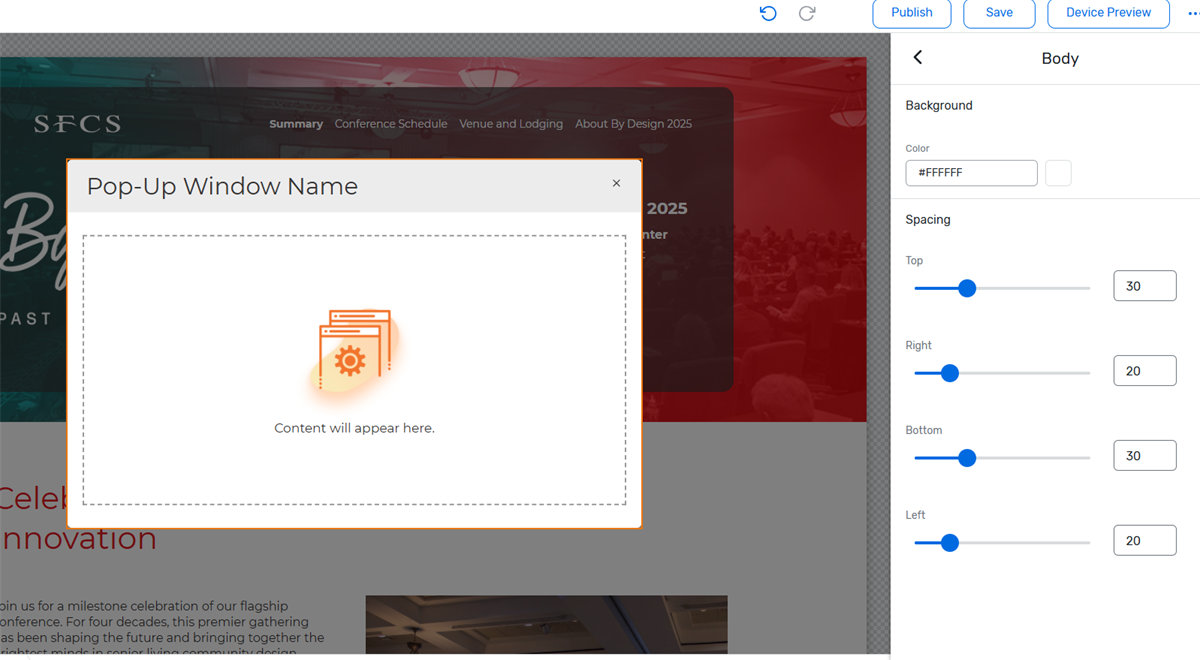
Task: Click the SFCS logo in the header
Action: (x=77, y=124)
